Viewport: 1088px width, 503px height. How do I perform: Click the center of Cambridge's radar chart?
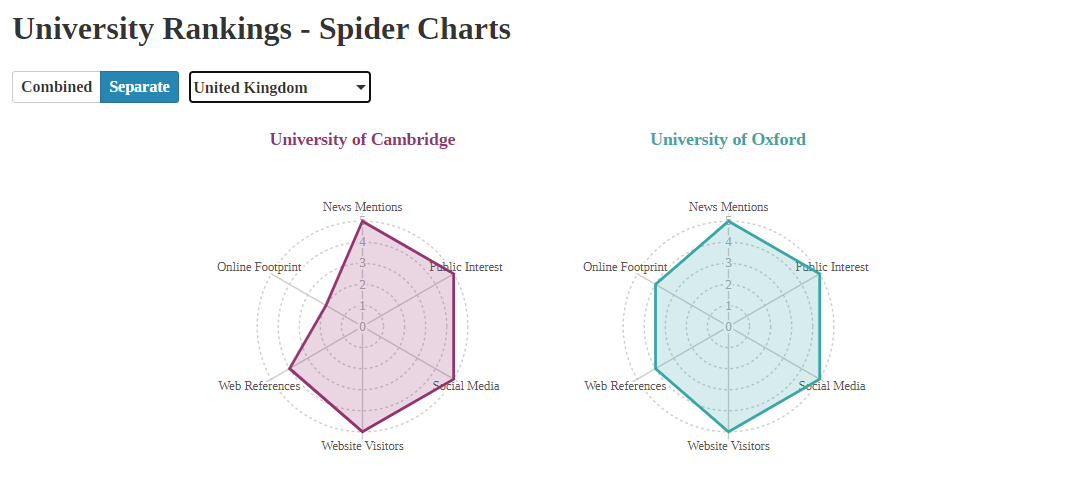tap(362, 326)
